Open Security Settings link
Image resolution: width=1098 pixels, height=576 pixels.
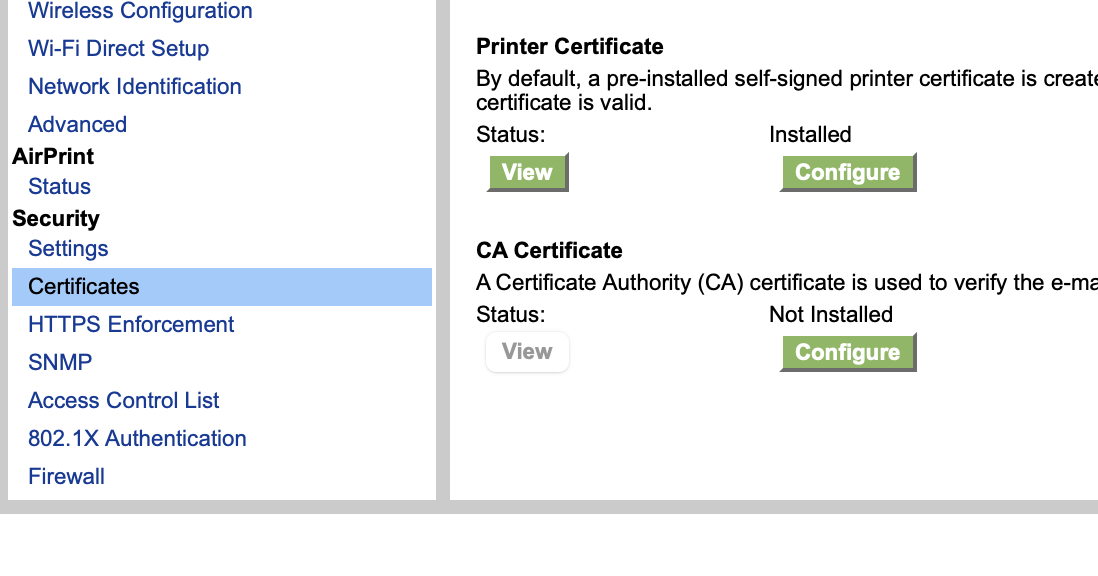click(x=68, y=248)
